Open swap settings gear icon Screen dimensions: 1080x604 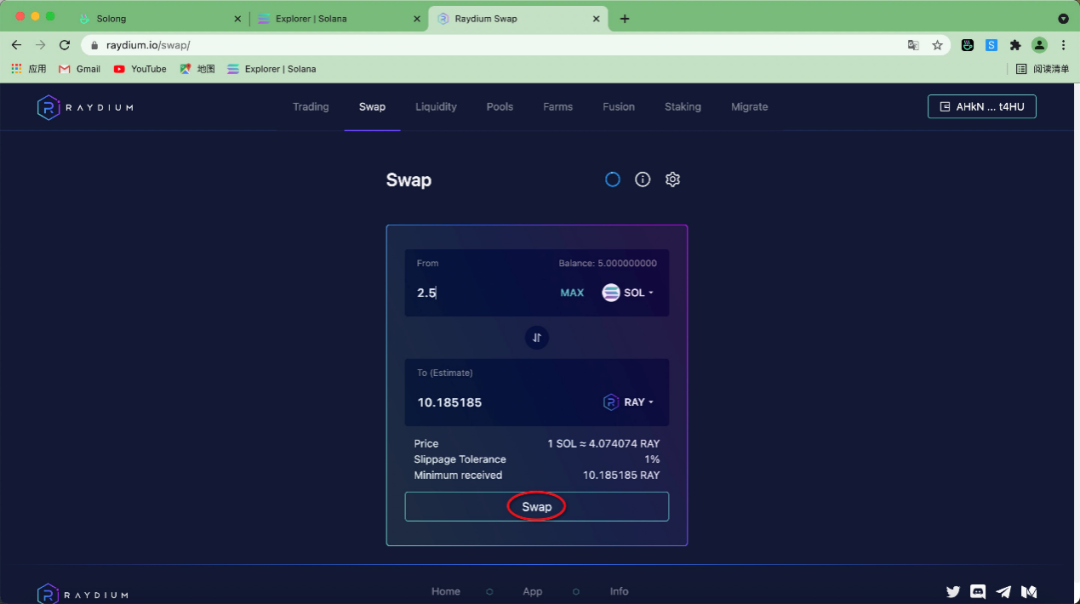[x=672, y=180]
